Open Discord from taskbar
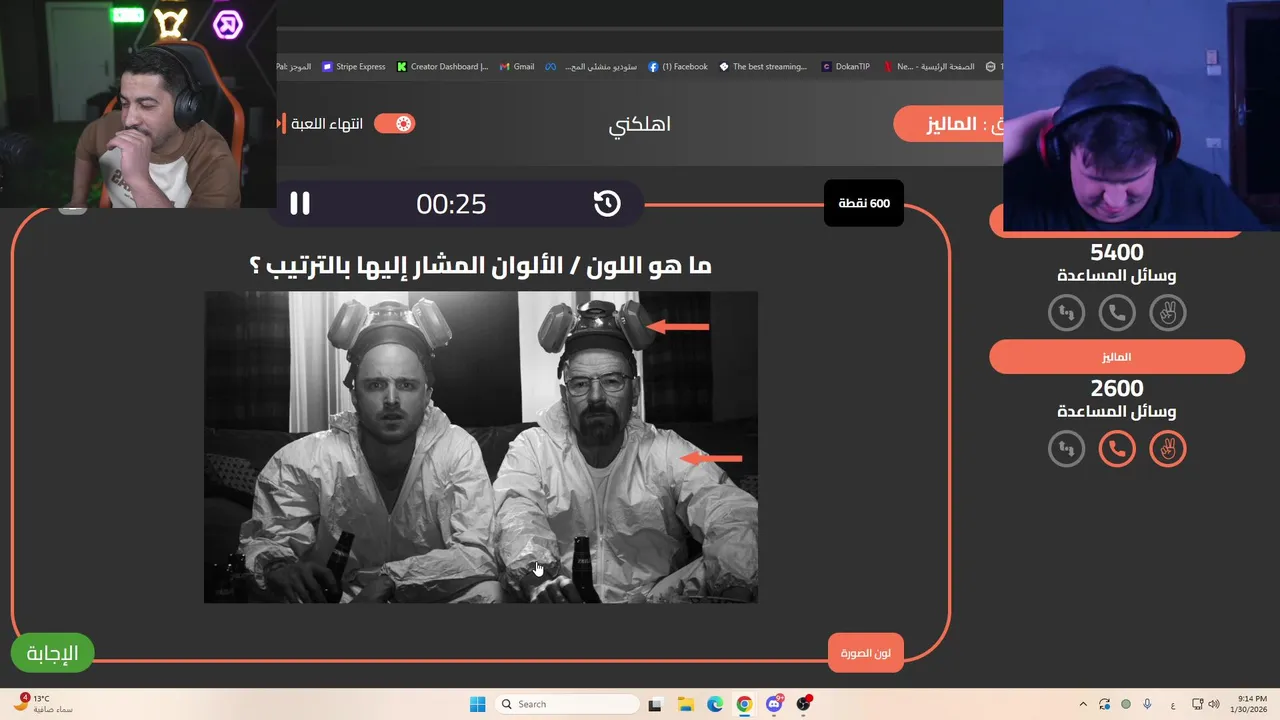This screenshot has width=1280, height=720. [774, 704]
